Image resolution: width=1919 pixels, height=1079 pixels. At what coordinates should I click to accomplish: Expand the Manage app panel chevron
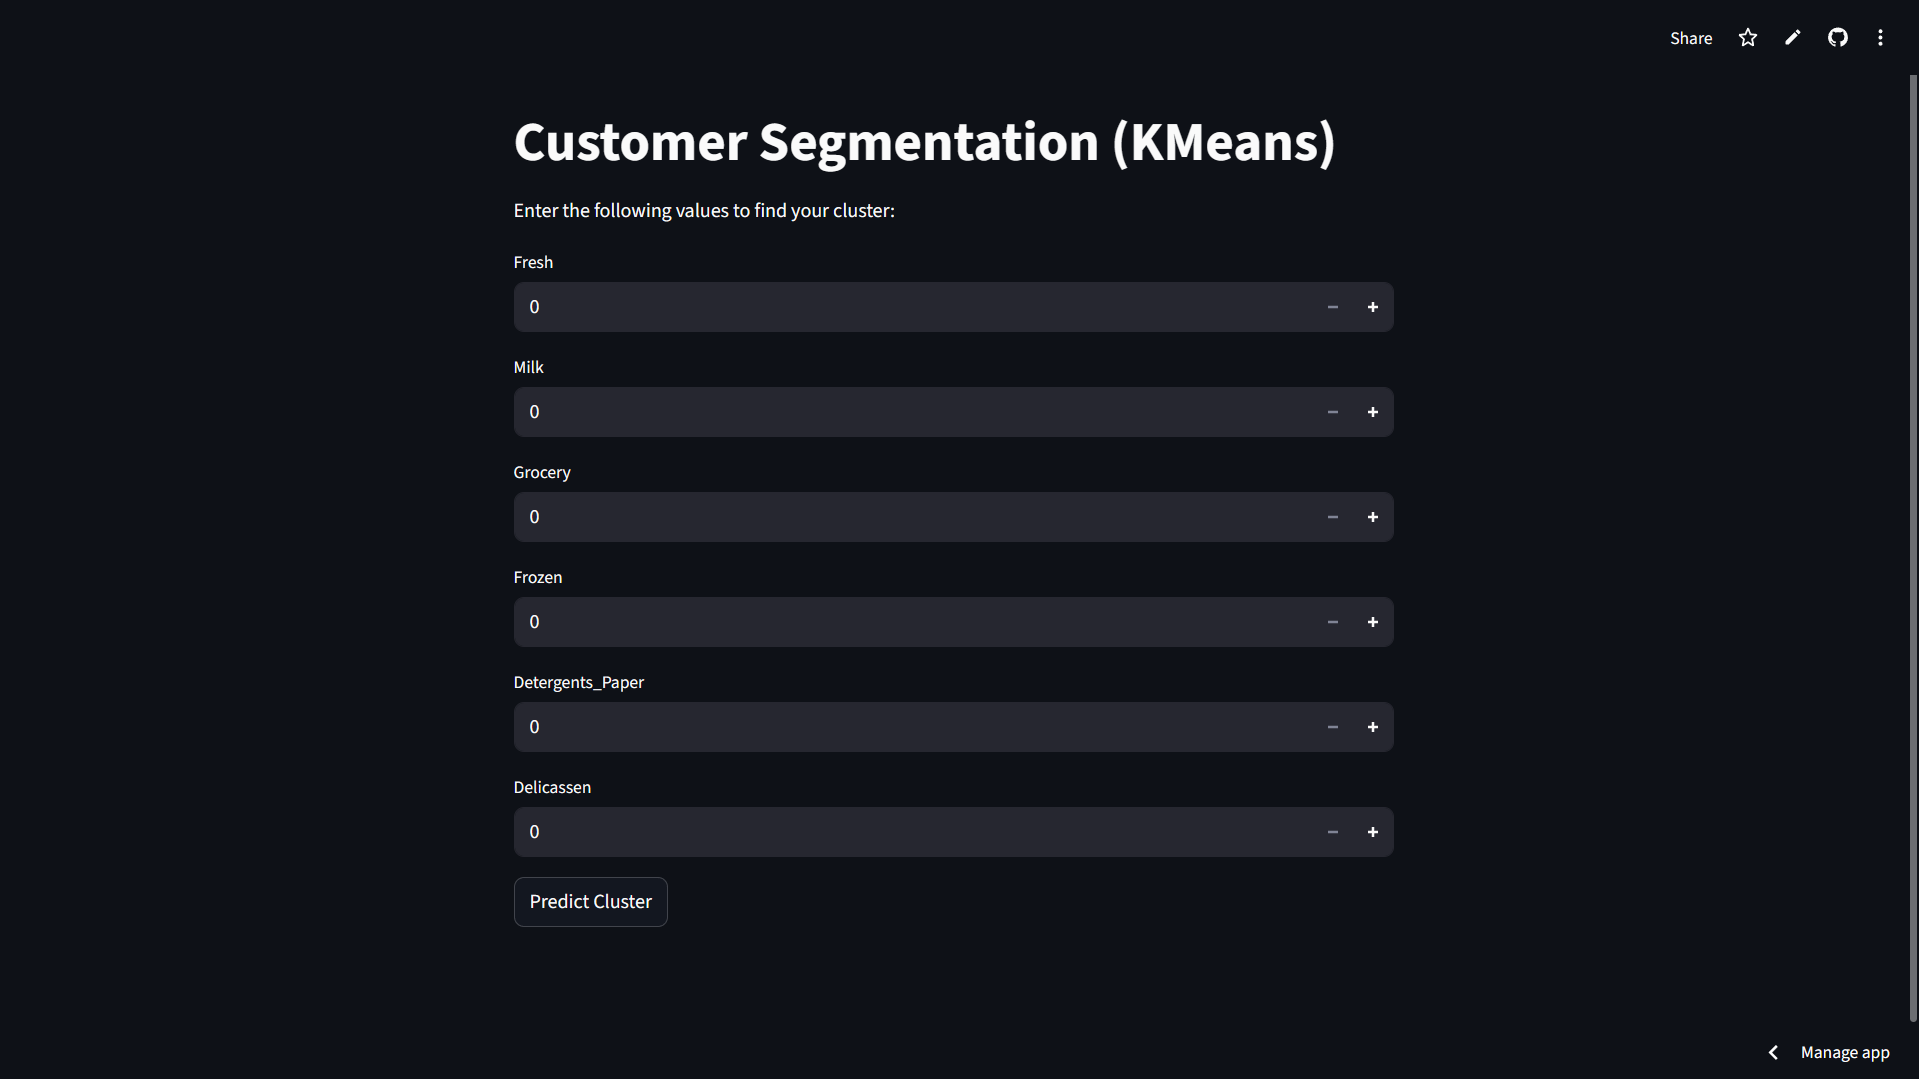pyautogui.click(x=1773, y=1052)
